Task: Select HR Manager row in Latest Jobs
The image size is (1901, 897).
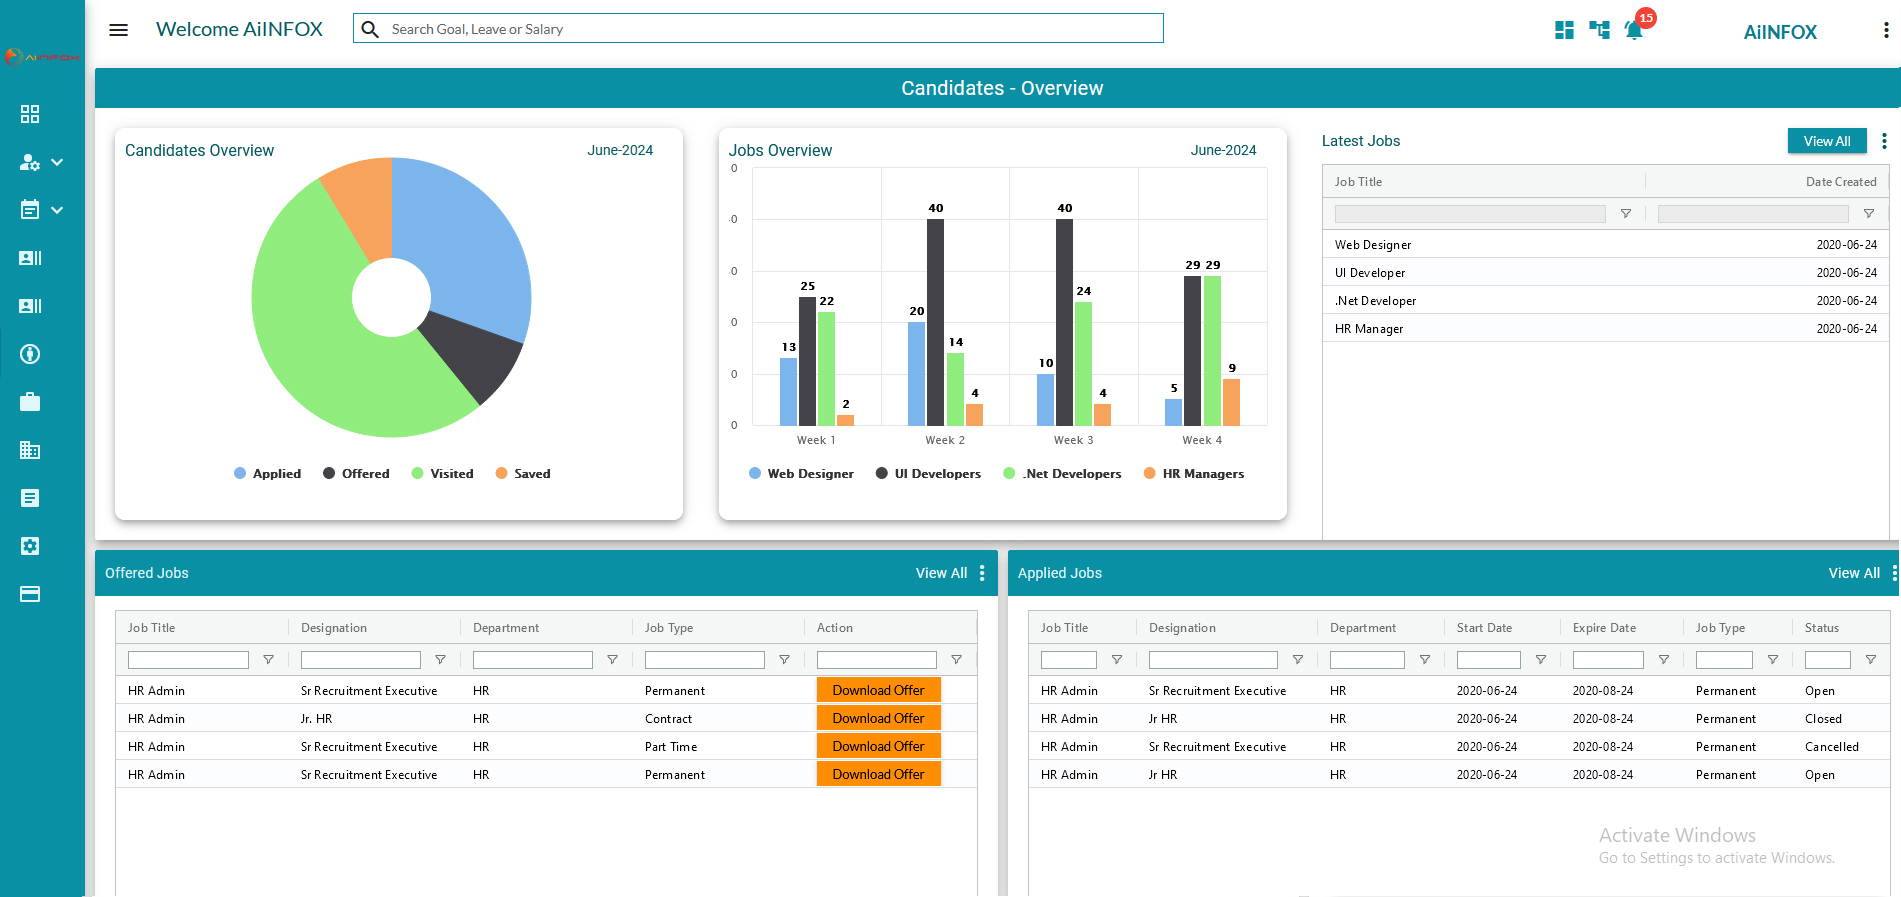Action: (1606, 328)
